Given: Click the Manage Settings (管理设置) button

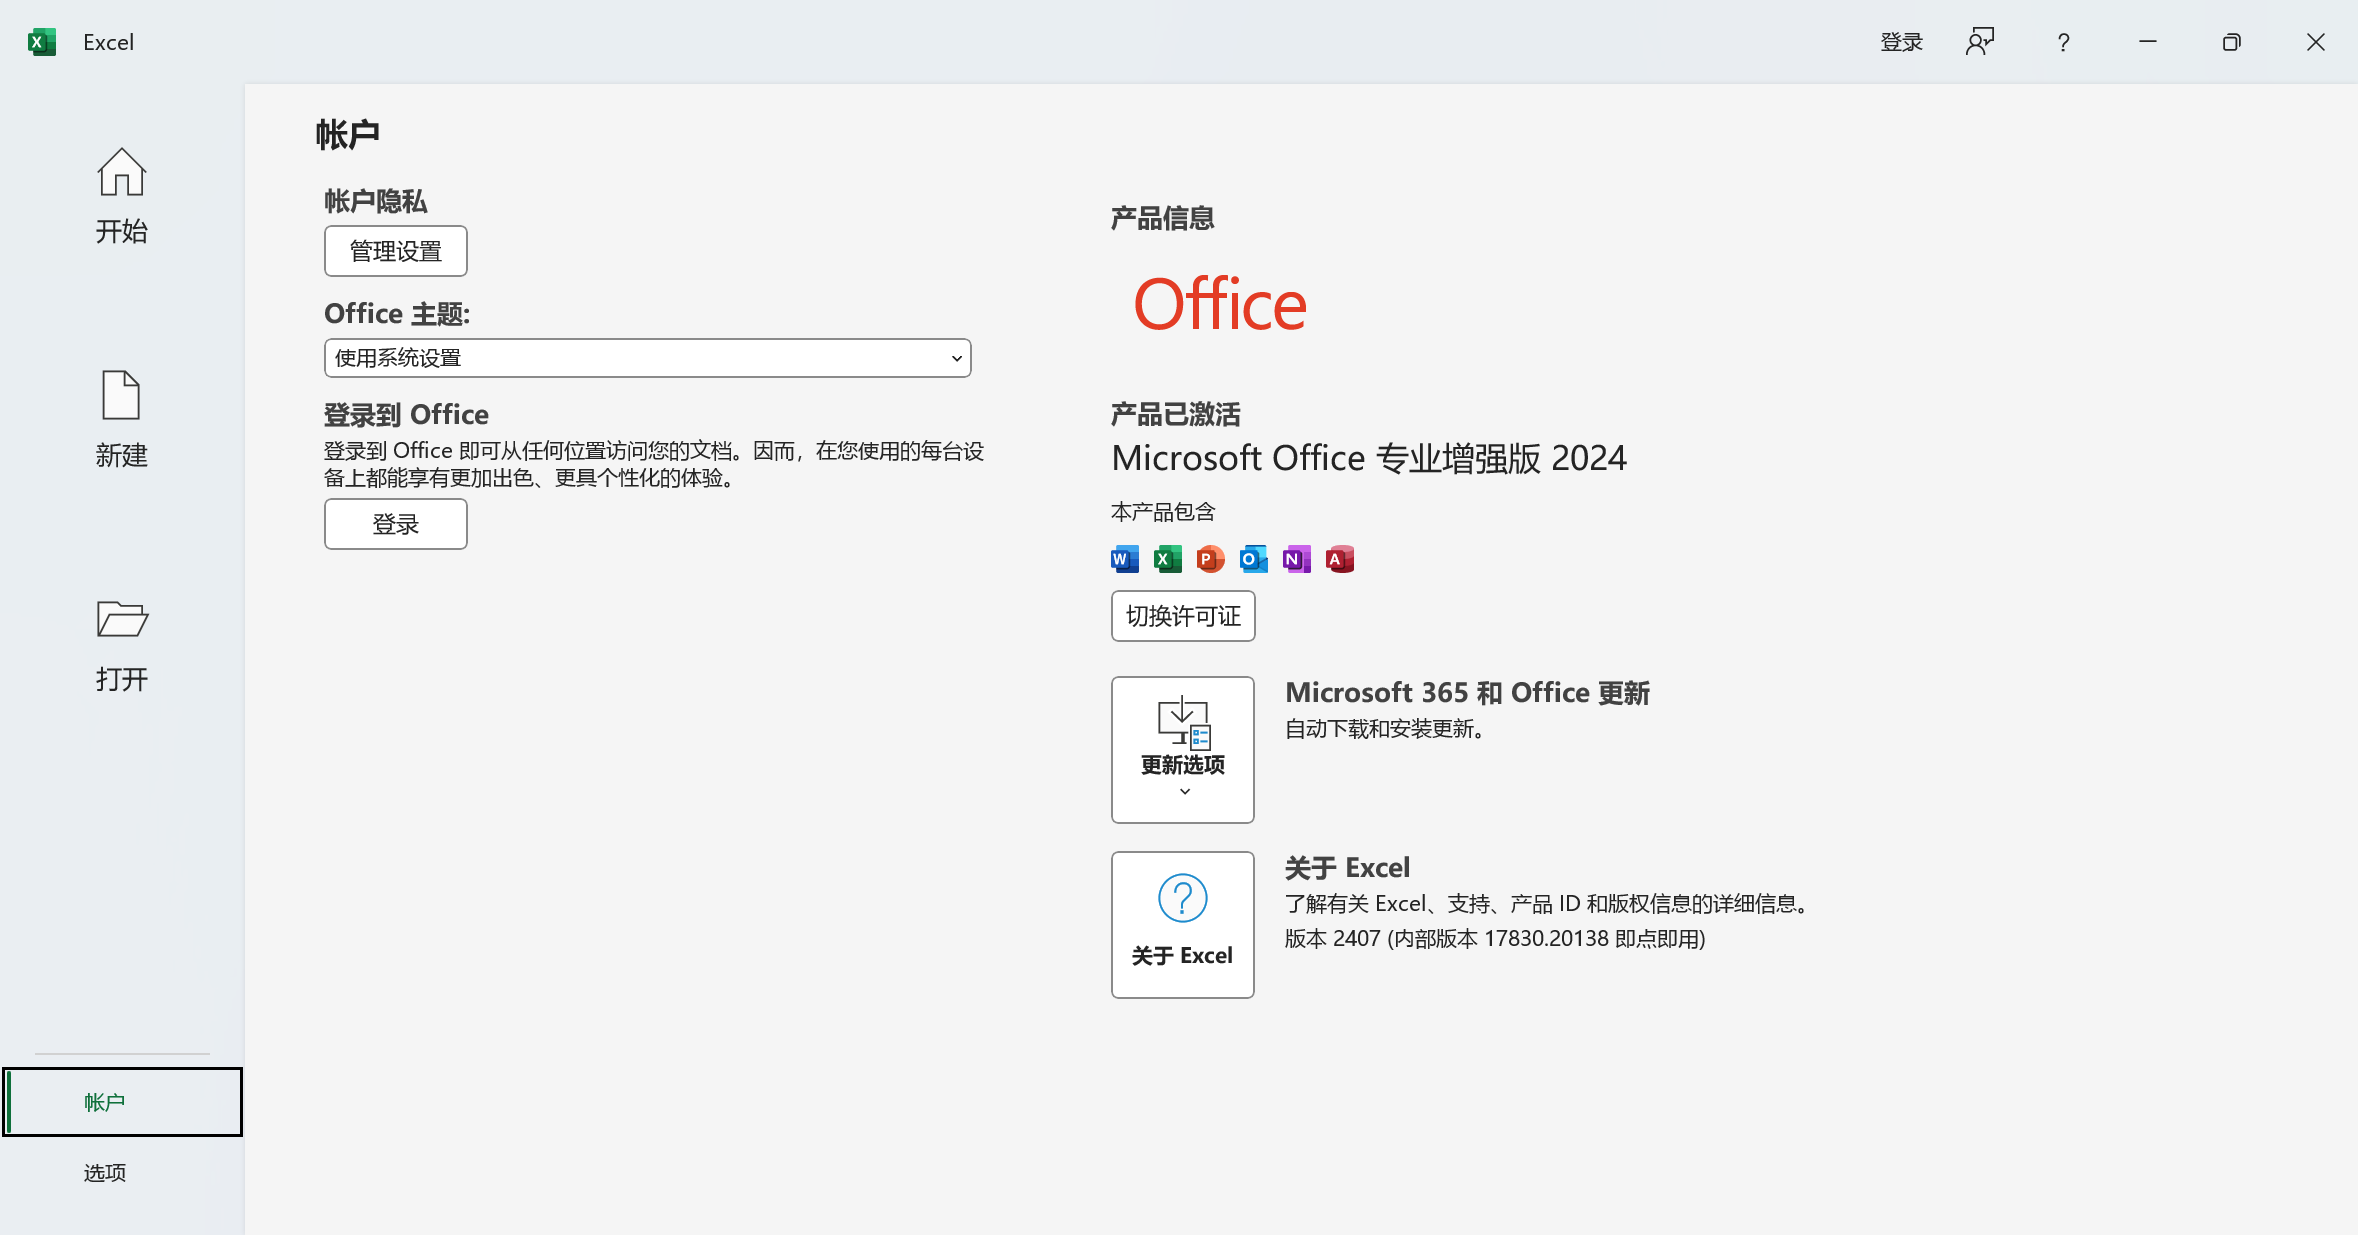Looking at the screenshot, I should point(395,251).
